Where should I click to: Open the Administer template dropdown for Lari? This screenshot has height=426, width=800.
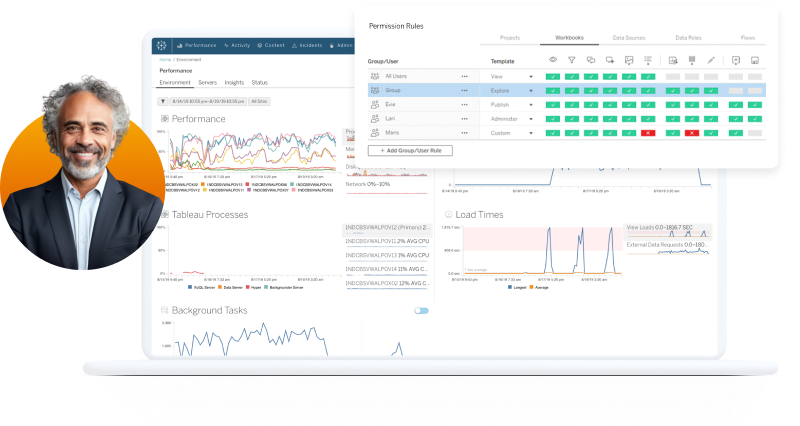(531, 118)
